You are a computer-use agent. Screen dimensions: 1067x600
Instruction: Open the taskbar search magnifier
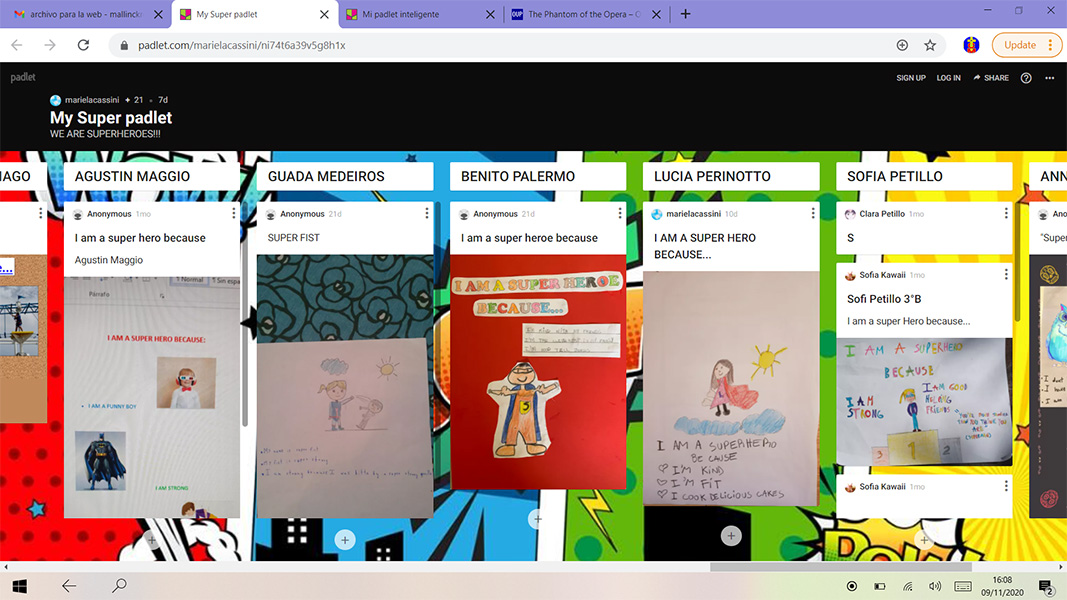[119, 586]
